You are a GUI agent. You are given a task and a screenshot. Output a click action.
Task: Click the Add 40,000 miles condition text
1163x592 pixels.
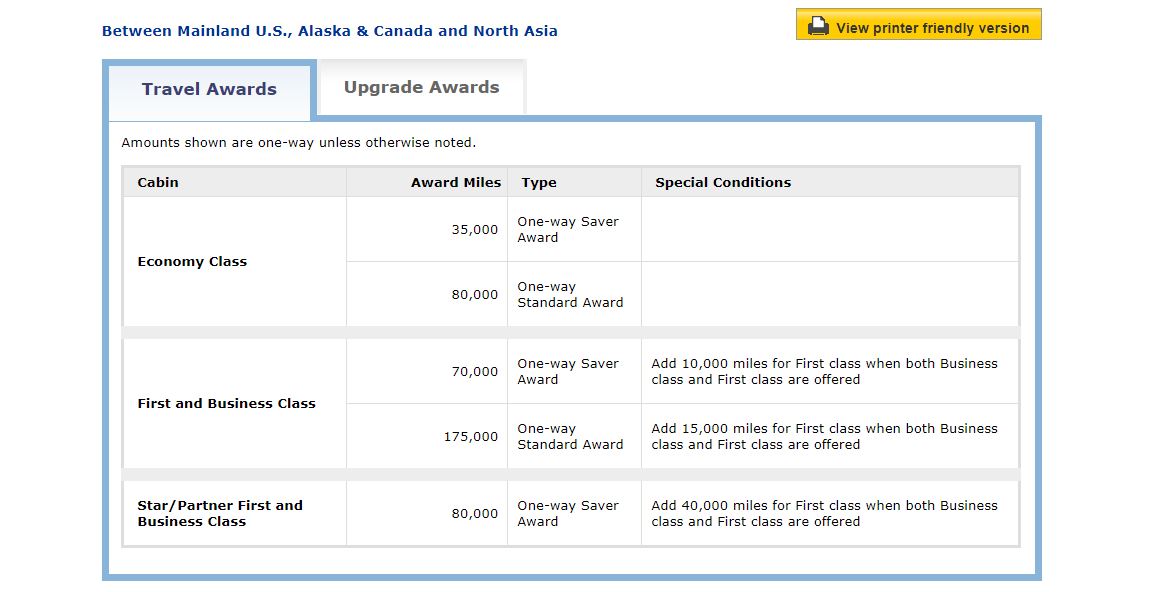point(824,514)
